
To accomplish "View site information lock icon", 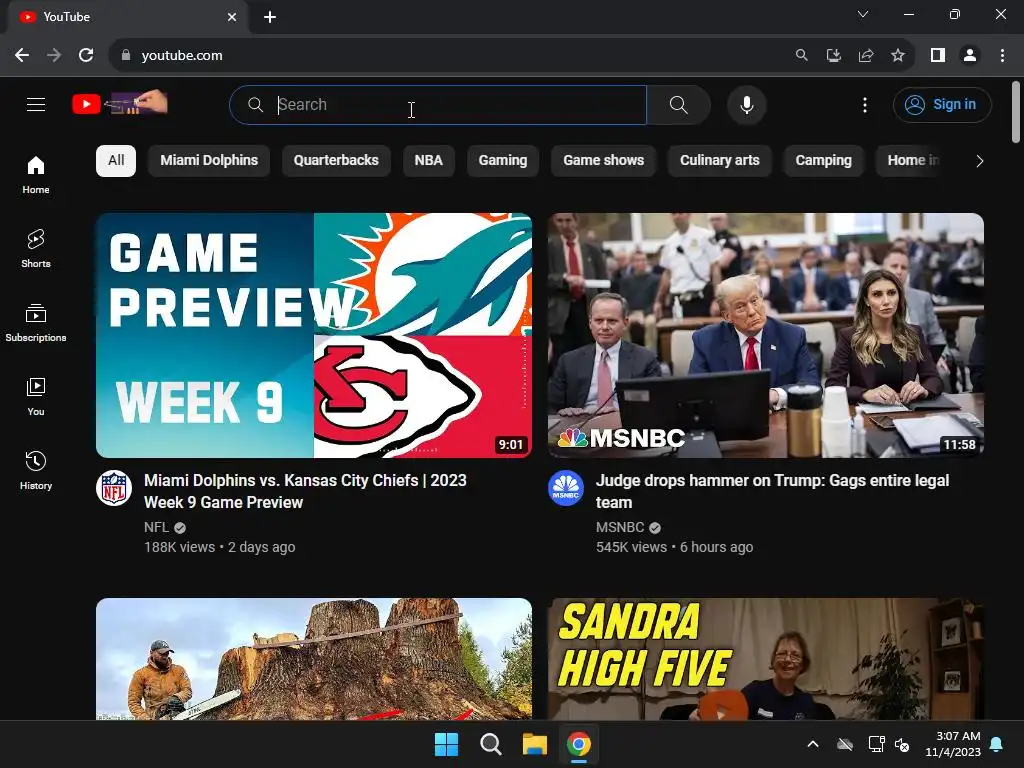I will [x=126, y=56].
